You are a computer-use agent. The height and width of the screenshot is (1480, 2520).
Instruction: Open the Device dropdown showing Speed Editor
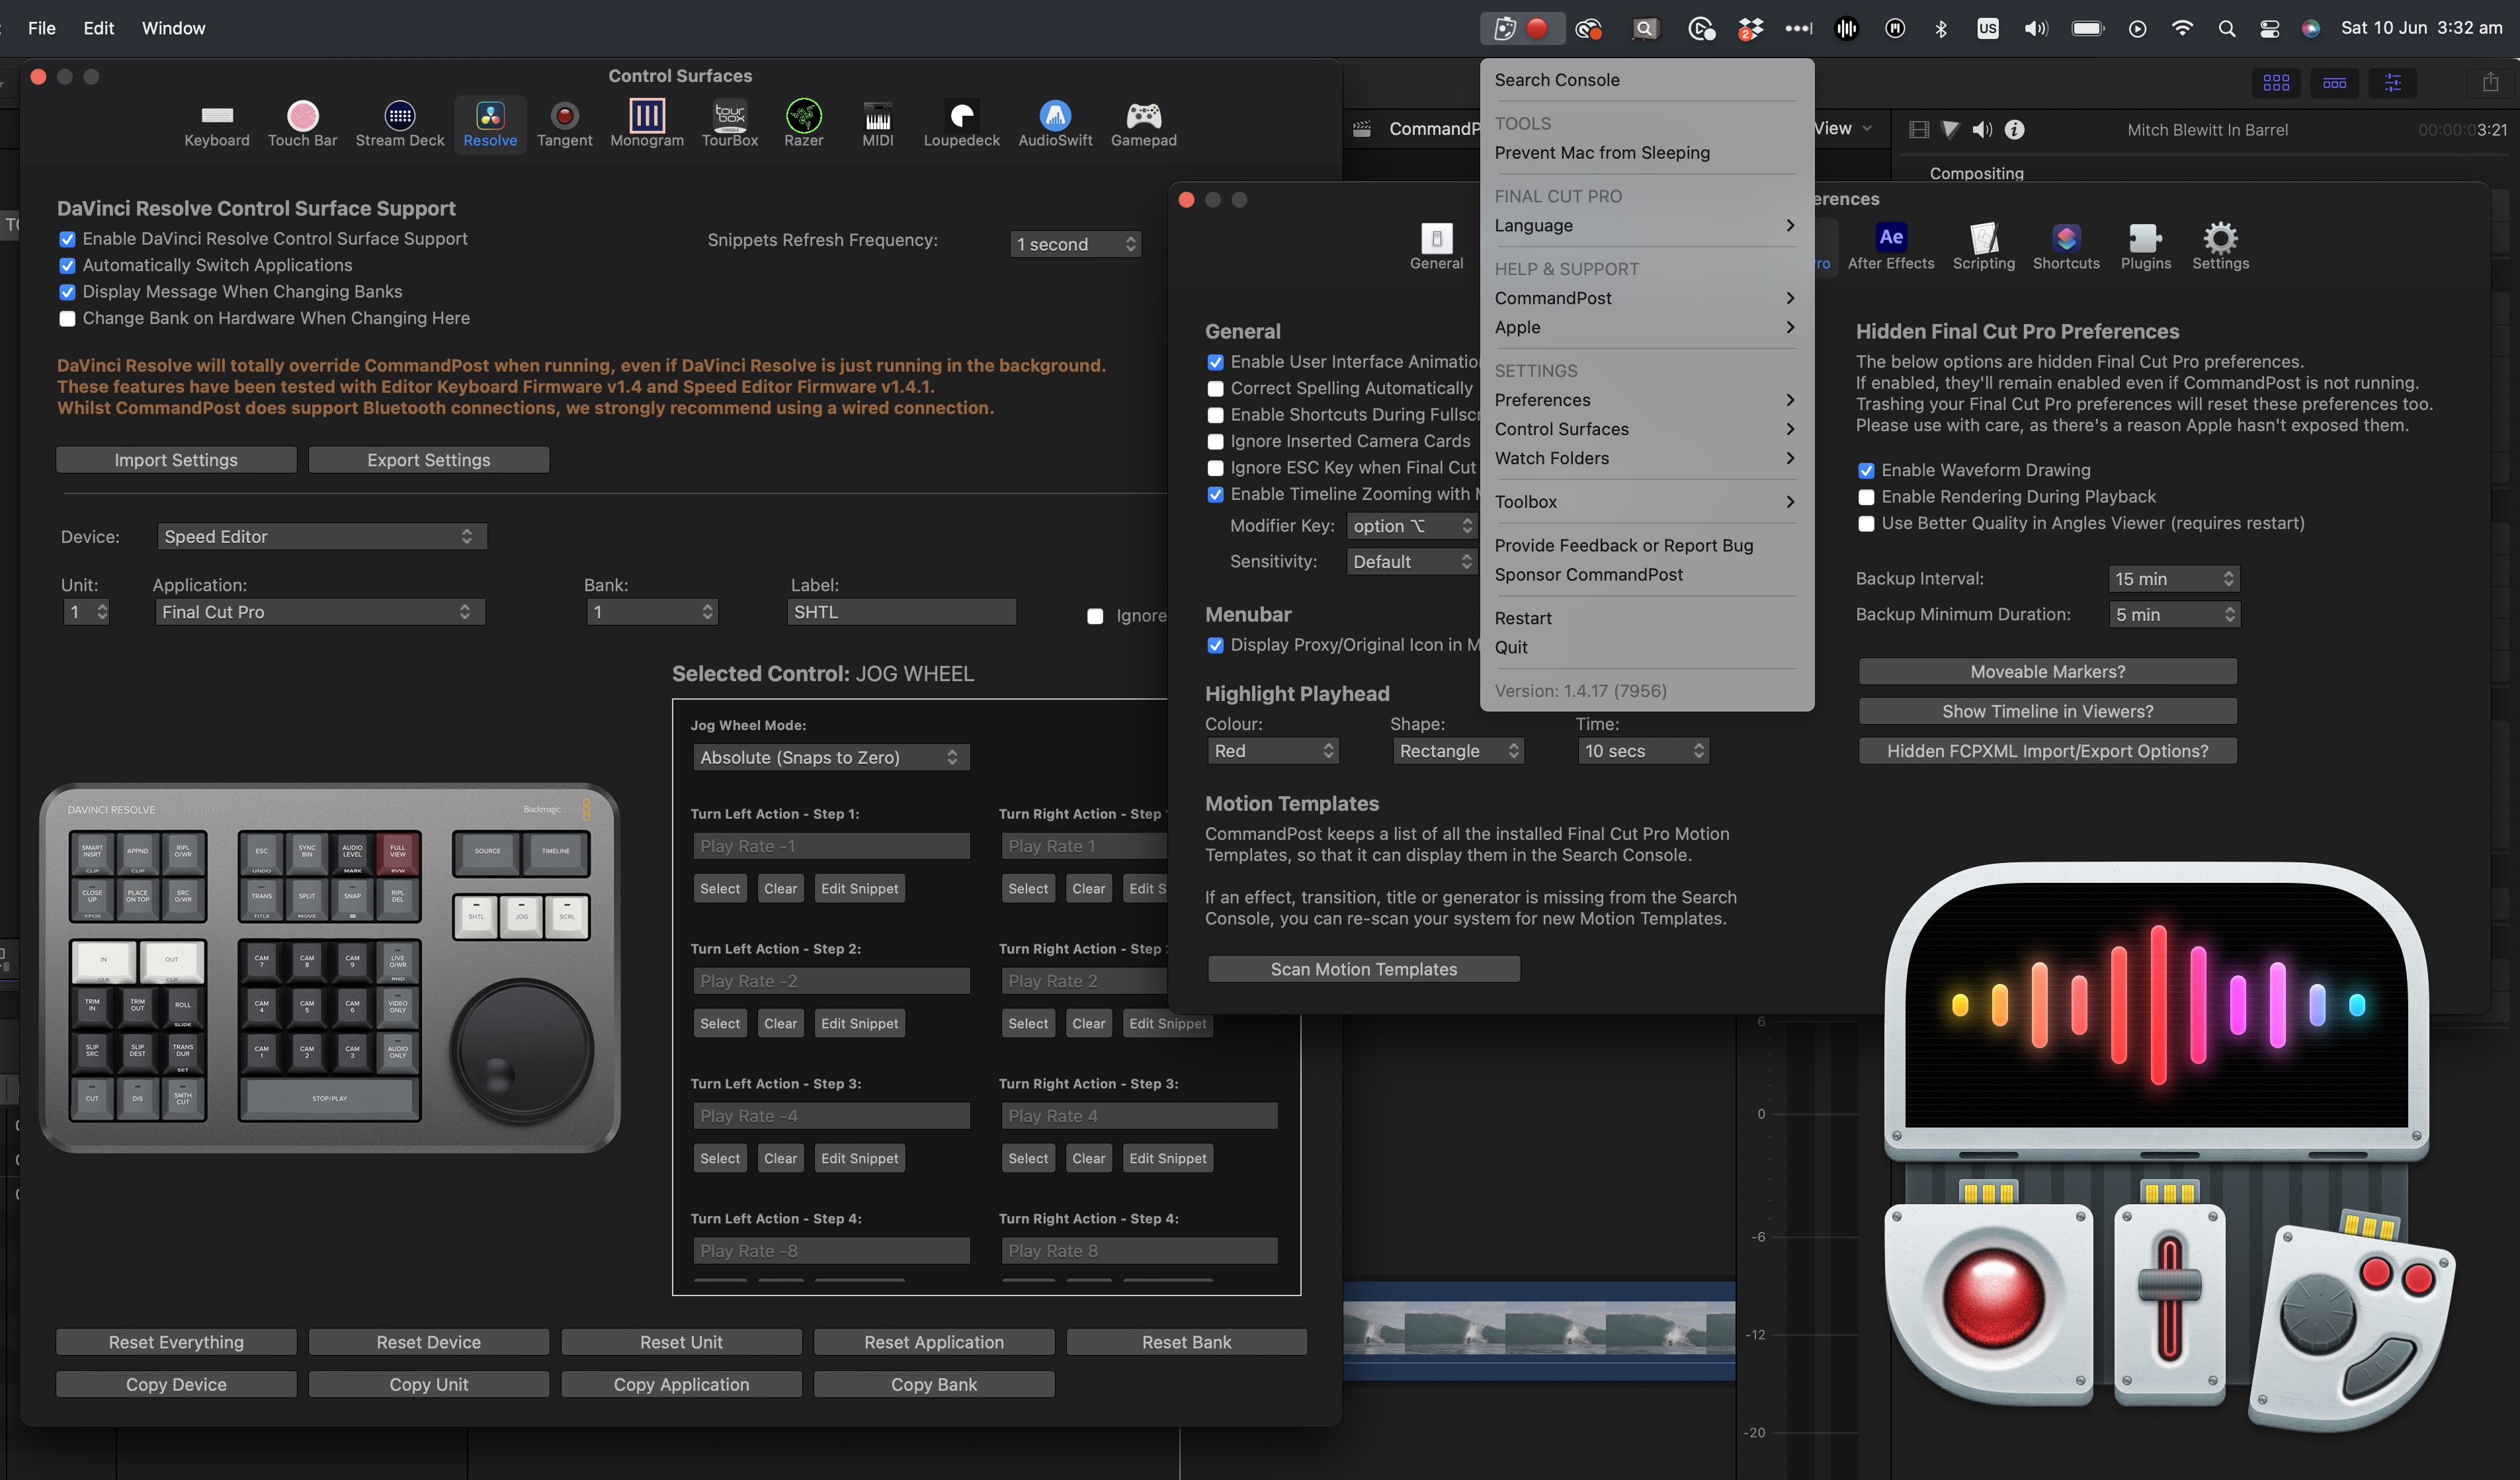point(321,537)
